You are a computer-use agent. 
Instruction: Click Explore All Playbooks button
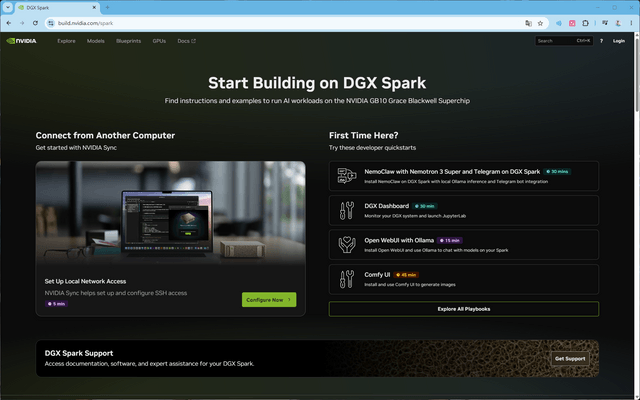click(x=464, y=309)
